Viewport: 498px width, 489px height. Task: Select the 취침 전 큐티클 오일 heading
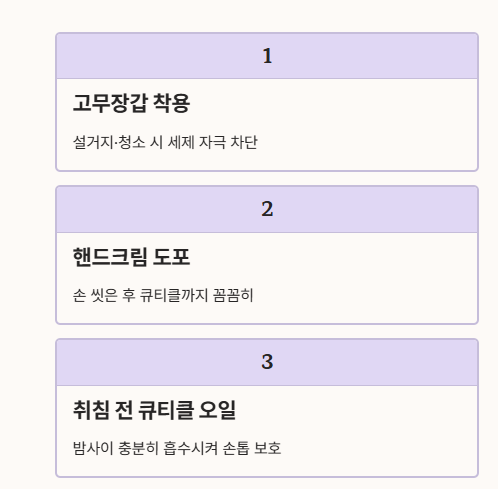coord(154,410)
